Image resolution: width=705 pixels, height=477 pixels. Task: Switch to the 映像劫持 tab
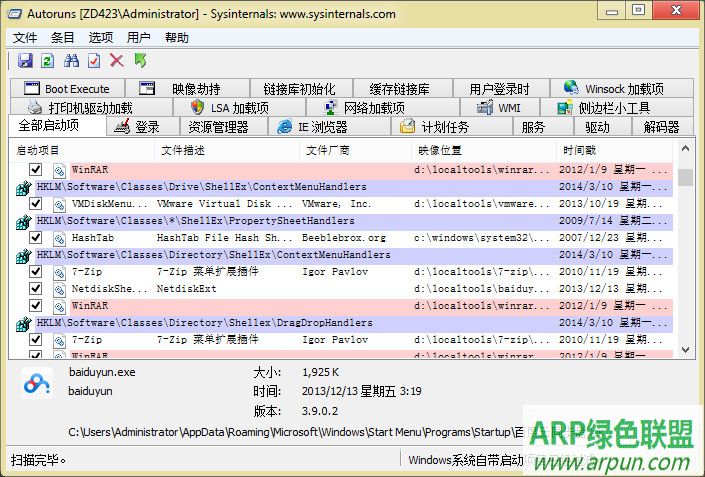click(x=187, y=88)
